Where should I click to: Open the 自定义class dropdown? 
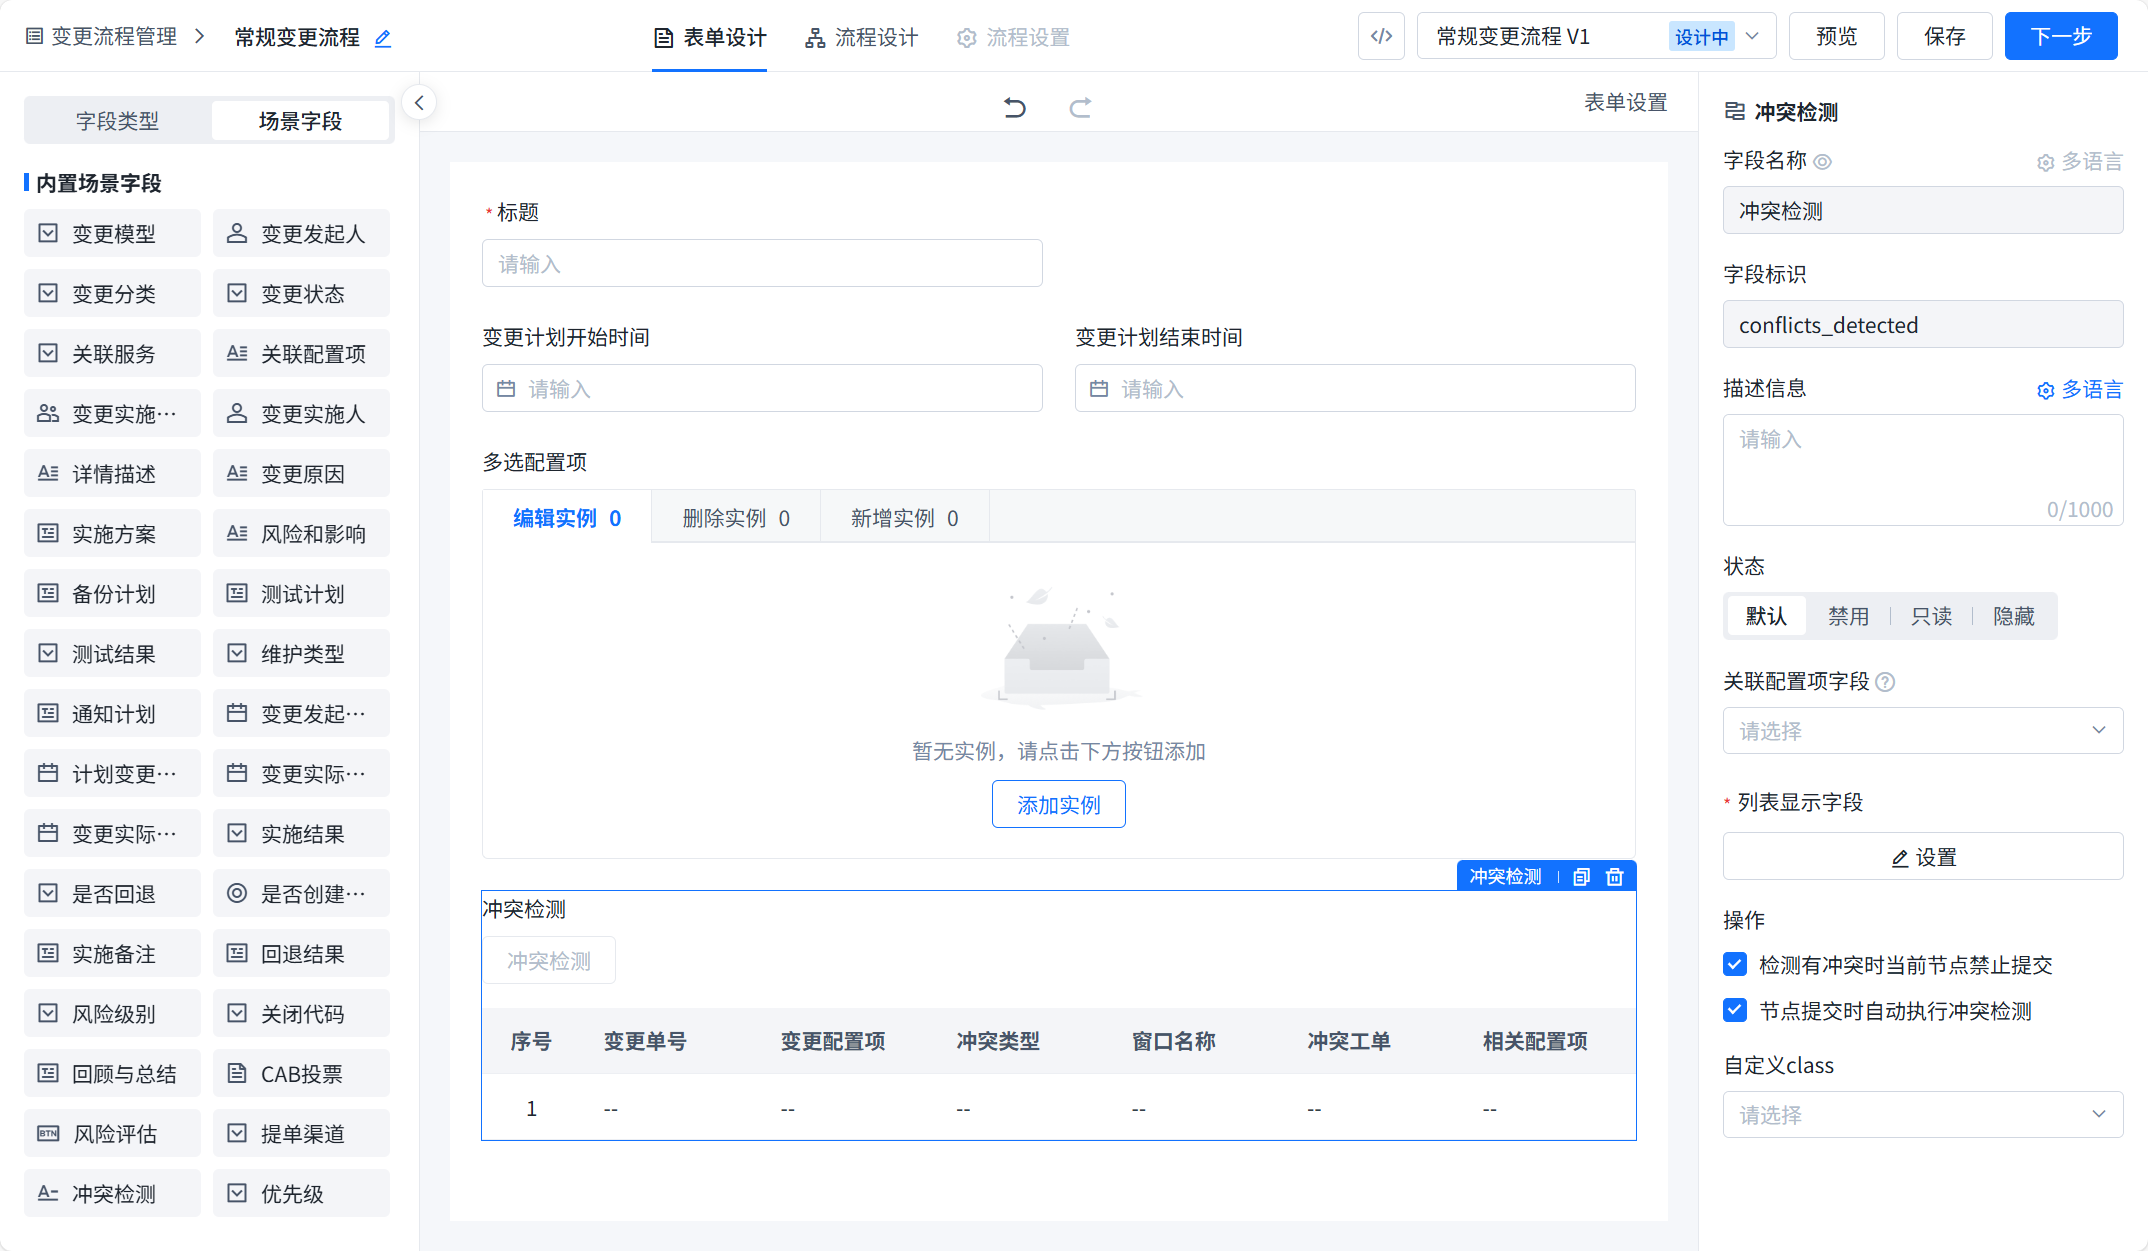tap(1922, 1115)
